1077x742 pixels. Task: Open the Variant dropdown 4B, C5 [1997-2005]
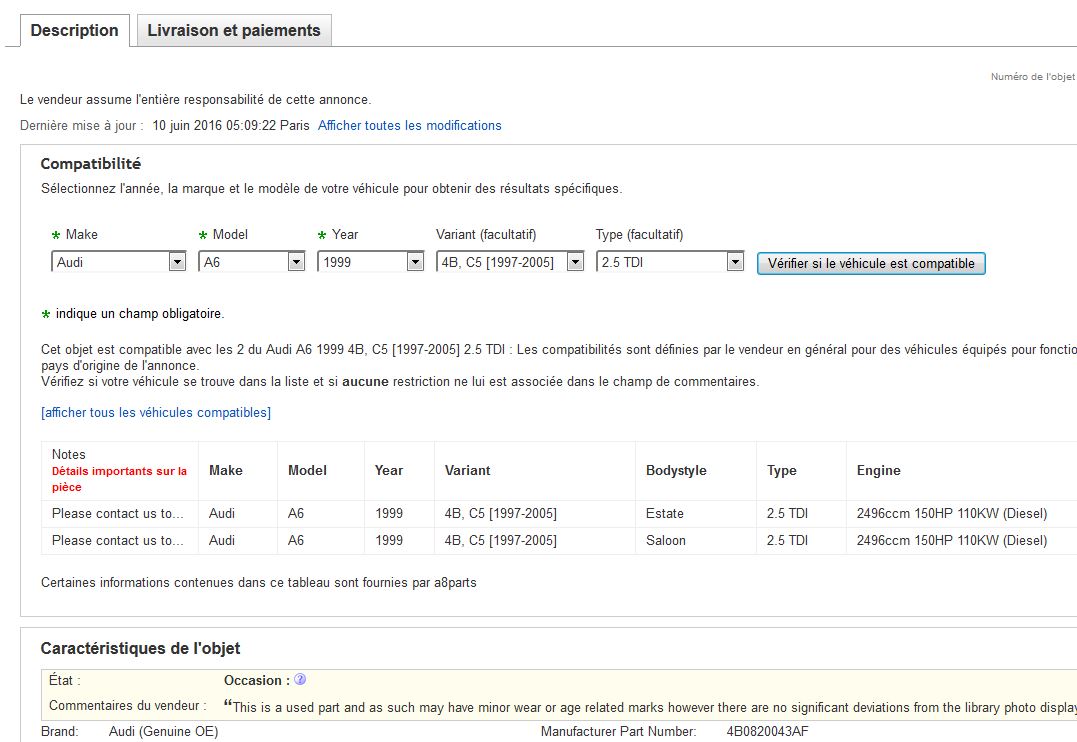click(510, 262)
